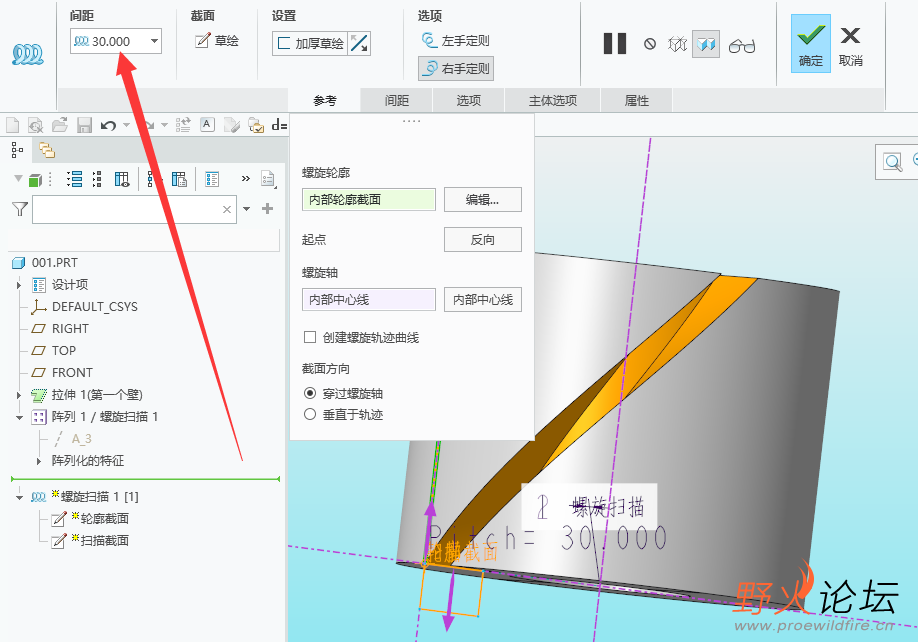
Task: Pause the feature tool
Action: point(615,44)
